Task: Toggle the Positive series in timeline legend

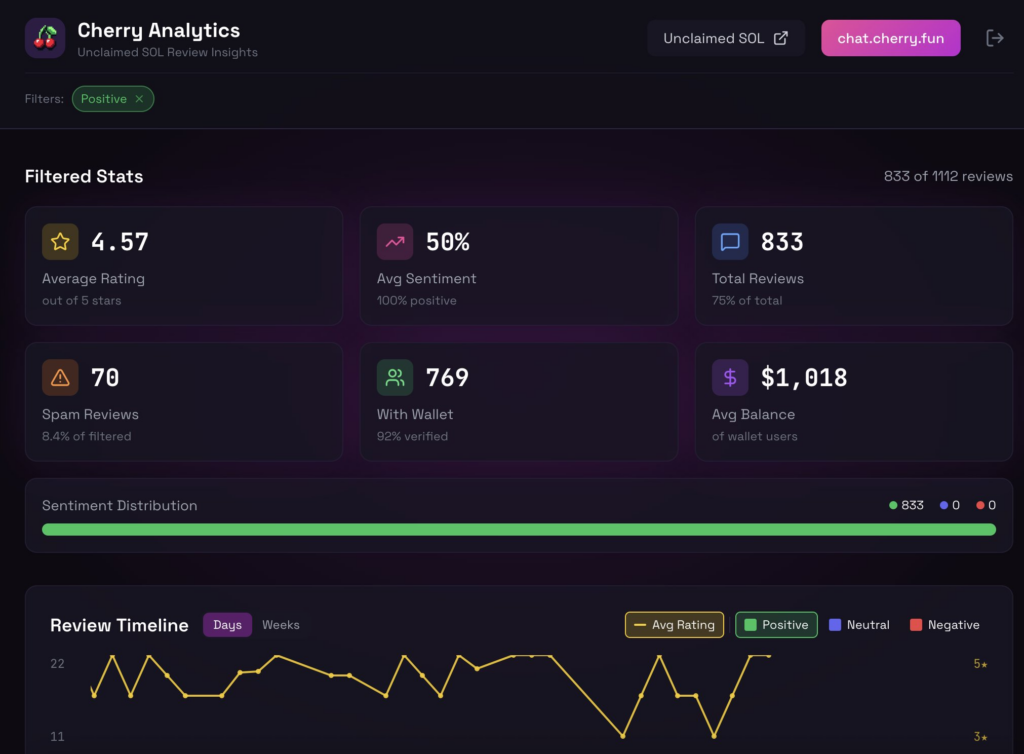Action: point(776,625)
